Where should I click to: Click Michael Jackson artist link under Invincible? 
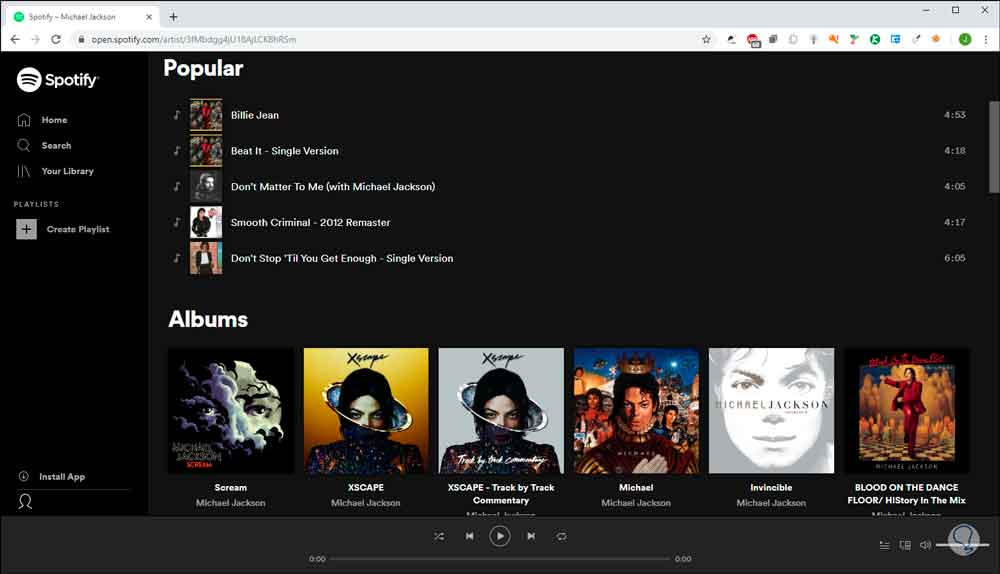pos(772,503)
